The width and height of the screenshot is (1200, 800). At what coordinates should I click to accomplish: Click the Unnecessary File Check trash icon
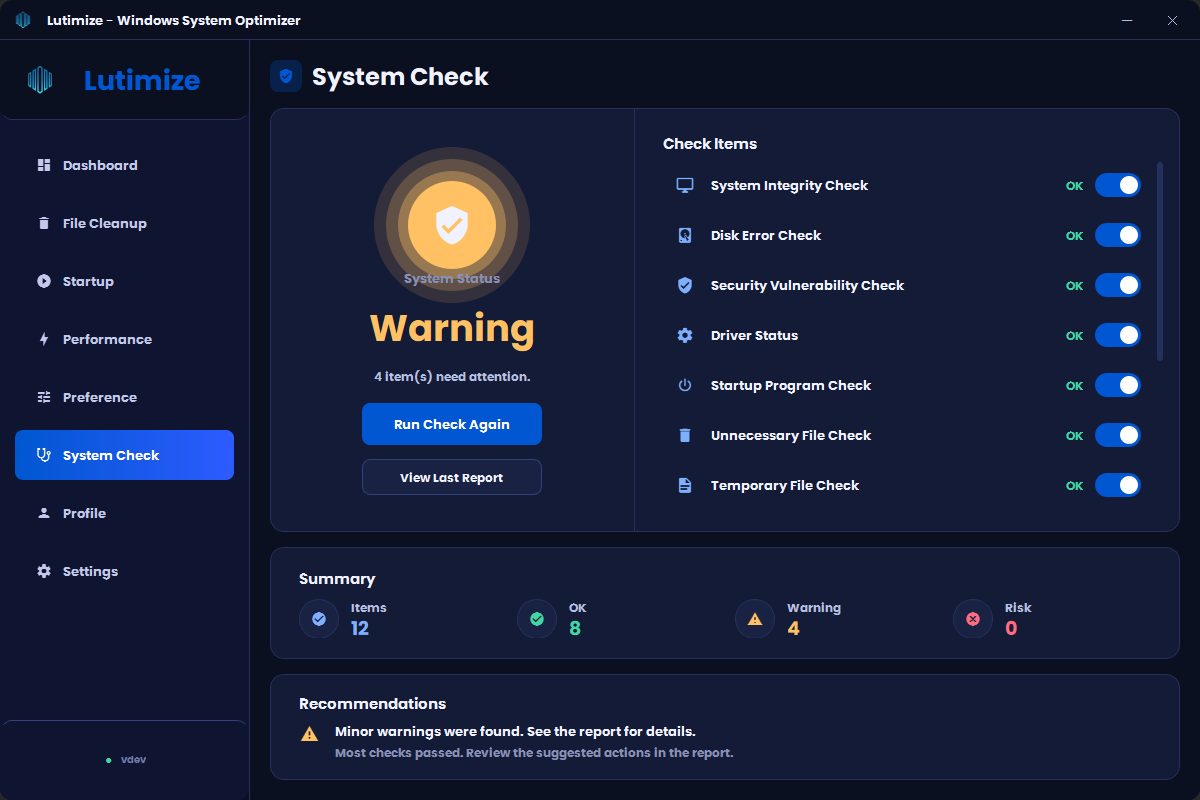coord(685,436)
